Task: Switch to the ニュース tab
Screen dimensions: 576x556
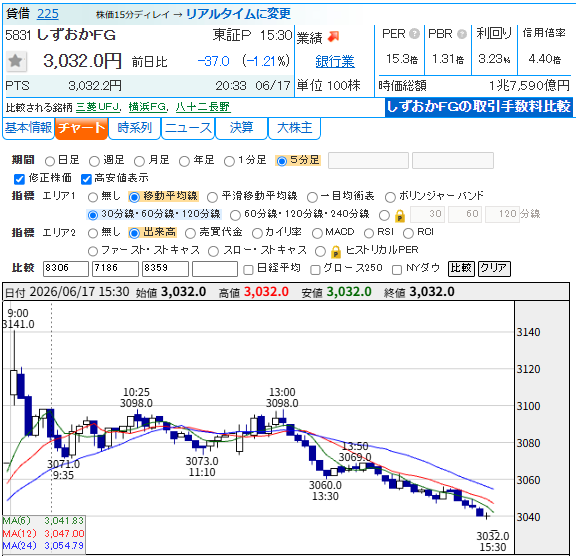Action: 188,128
